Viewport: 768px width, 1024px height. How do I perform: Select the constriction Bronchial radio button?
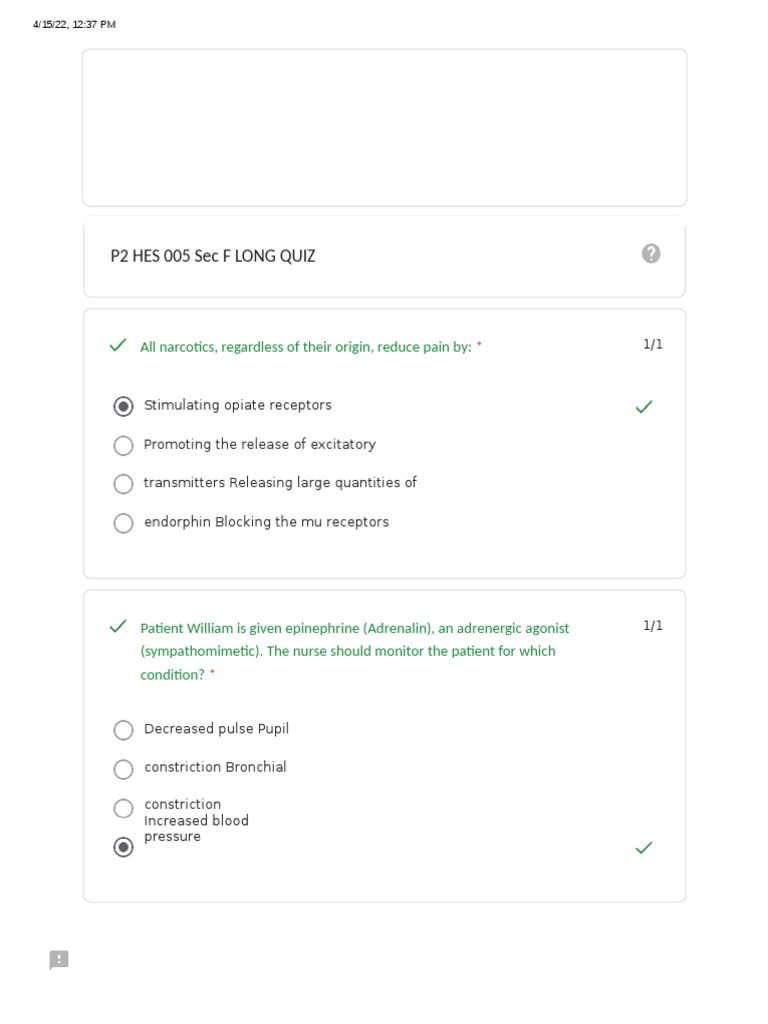click(123, 769)
